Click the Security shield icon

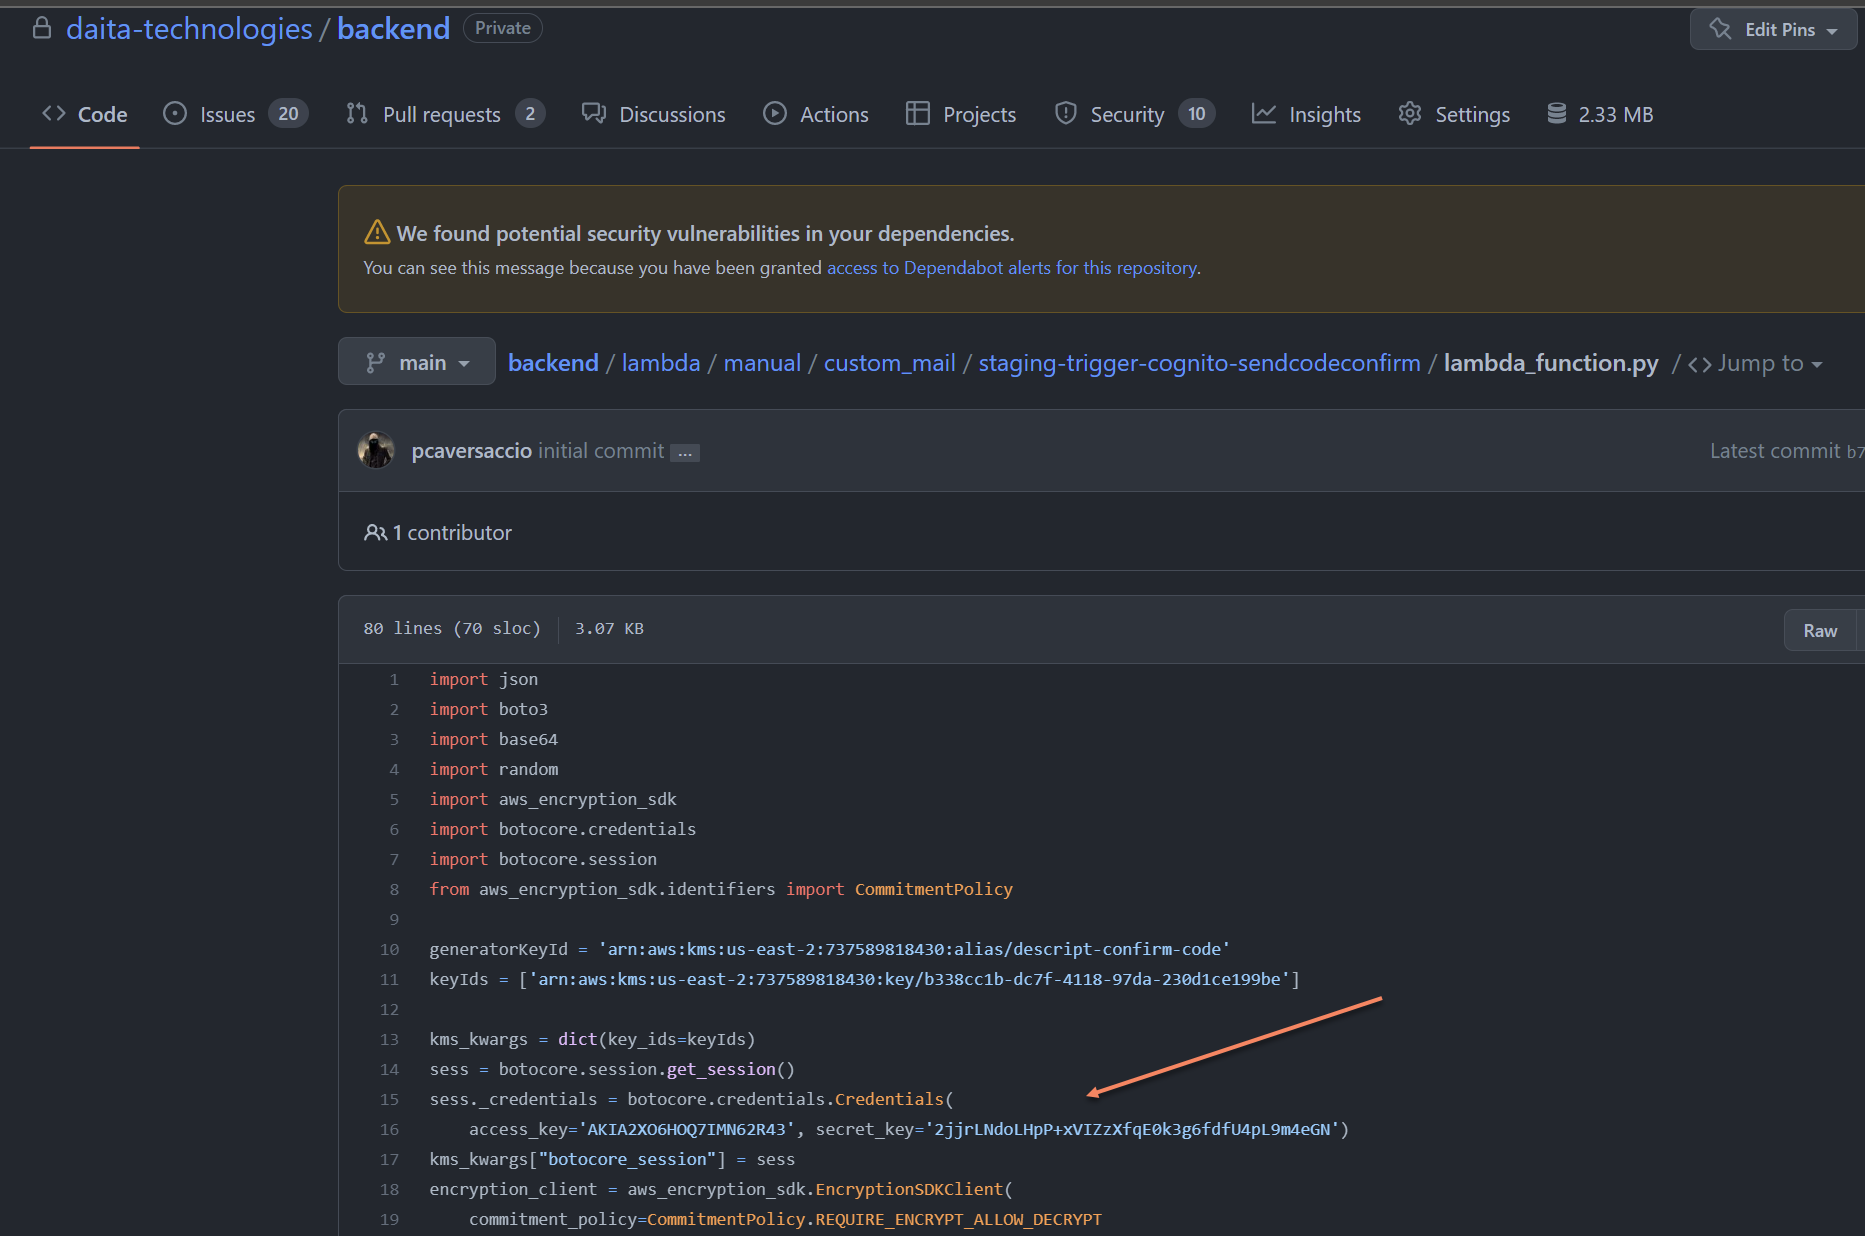coord(1065,114)
